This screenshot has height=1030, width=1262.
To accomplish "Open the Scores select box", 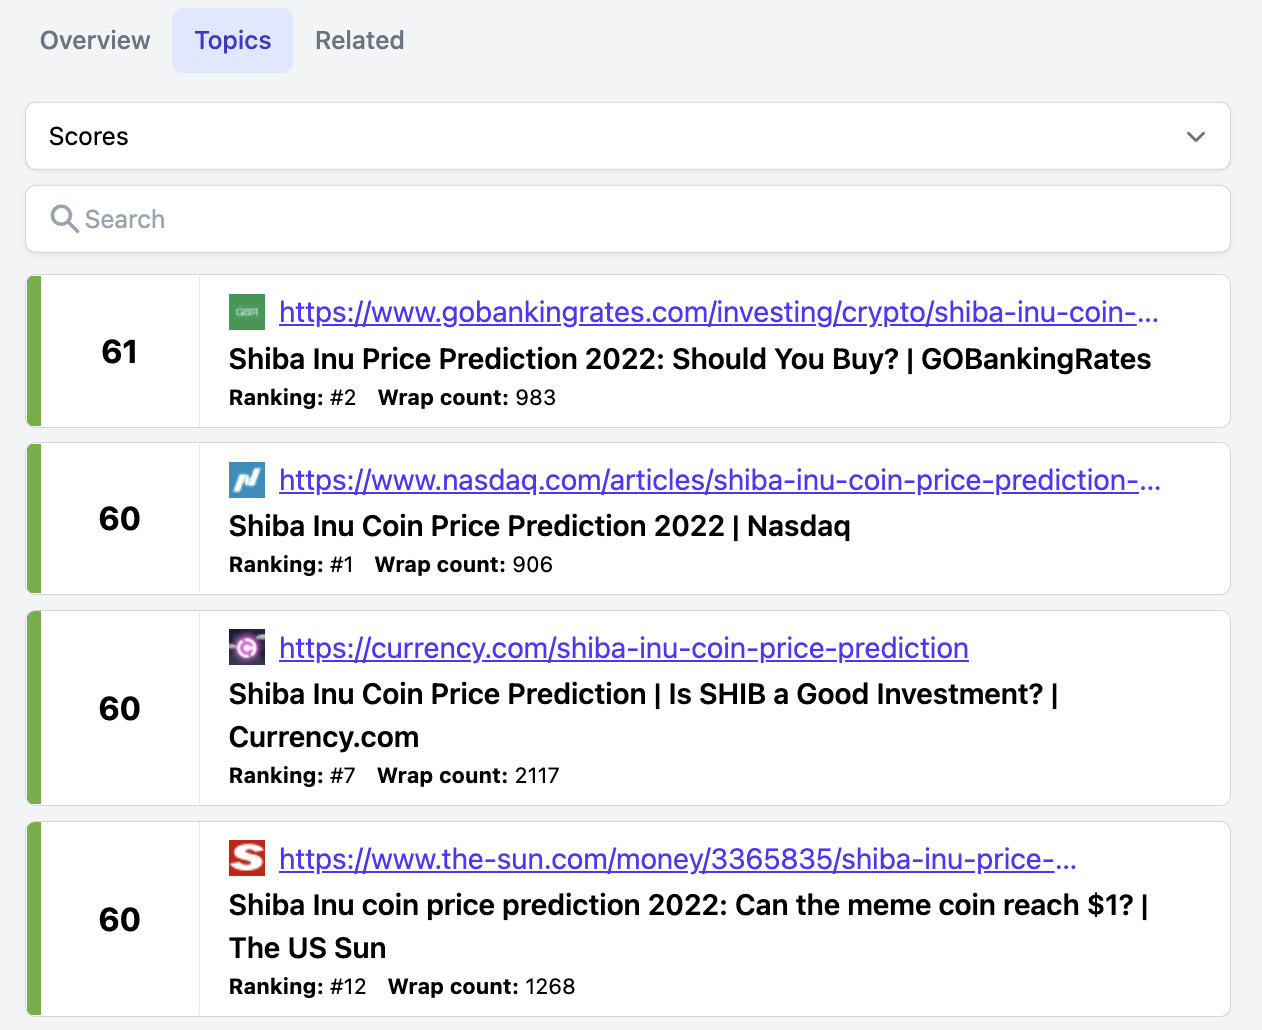I will coord(628,136).
